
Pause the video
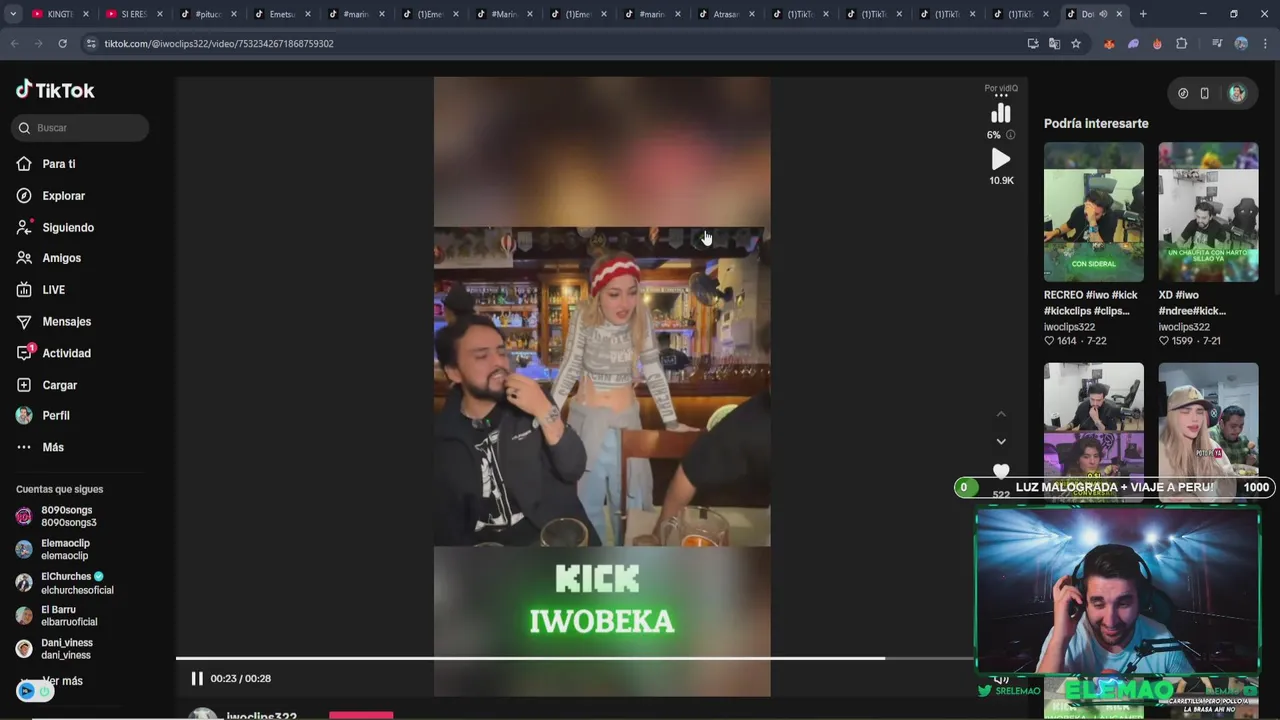coord(197,678)
